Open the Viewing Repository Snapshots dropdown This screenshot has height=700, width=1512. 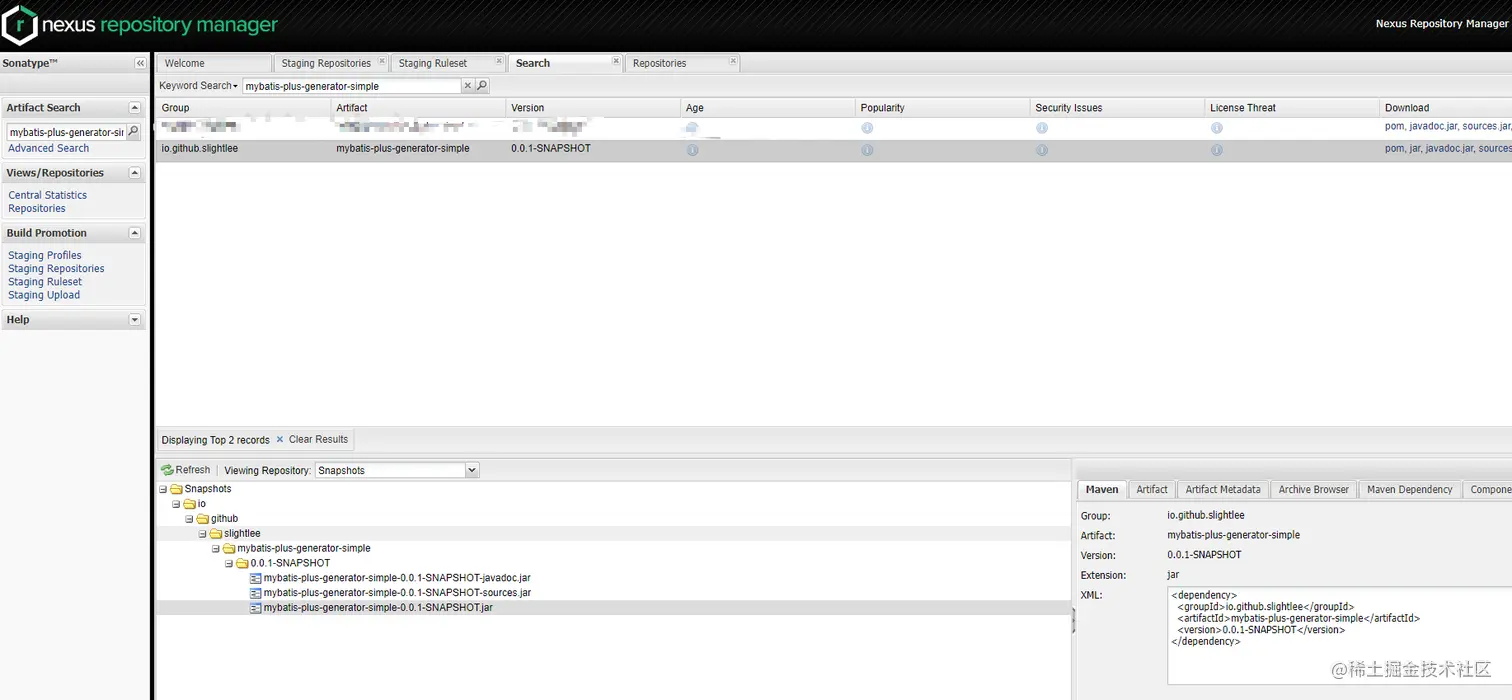point(472,470)
